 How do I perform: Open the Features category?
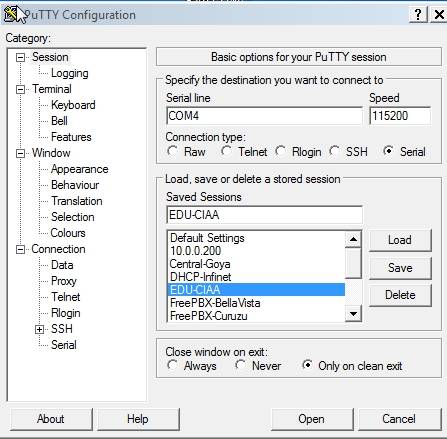[71, 137]
